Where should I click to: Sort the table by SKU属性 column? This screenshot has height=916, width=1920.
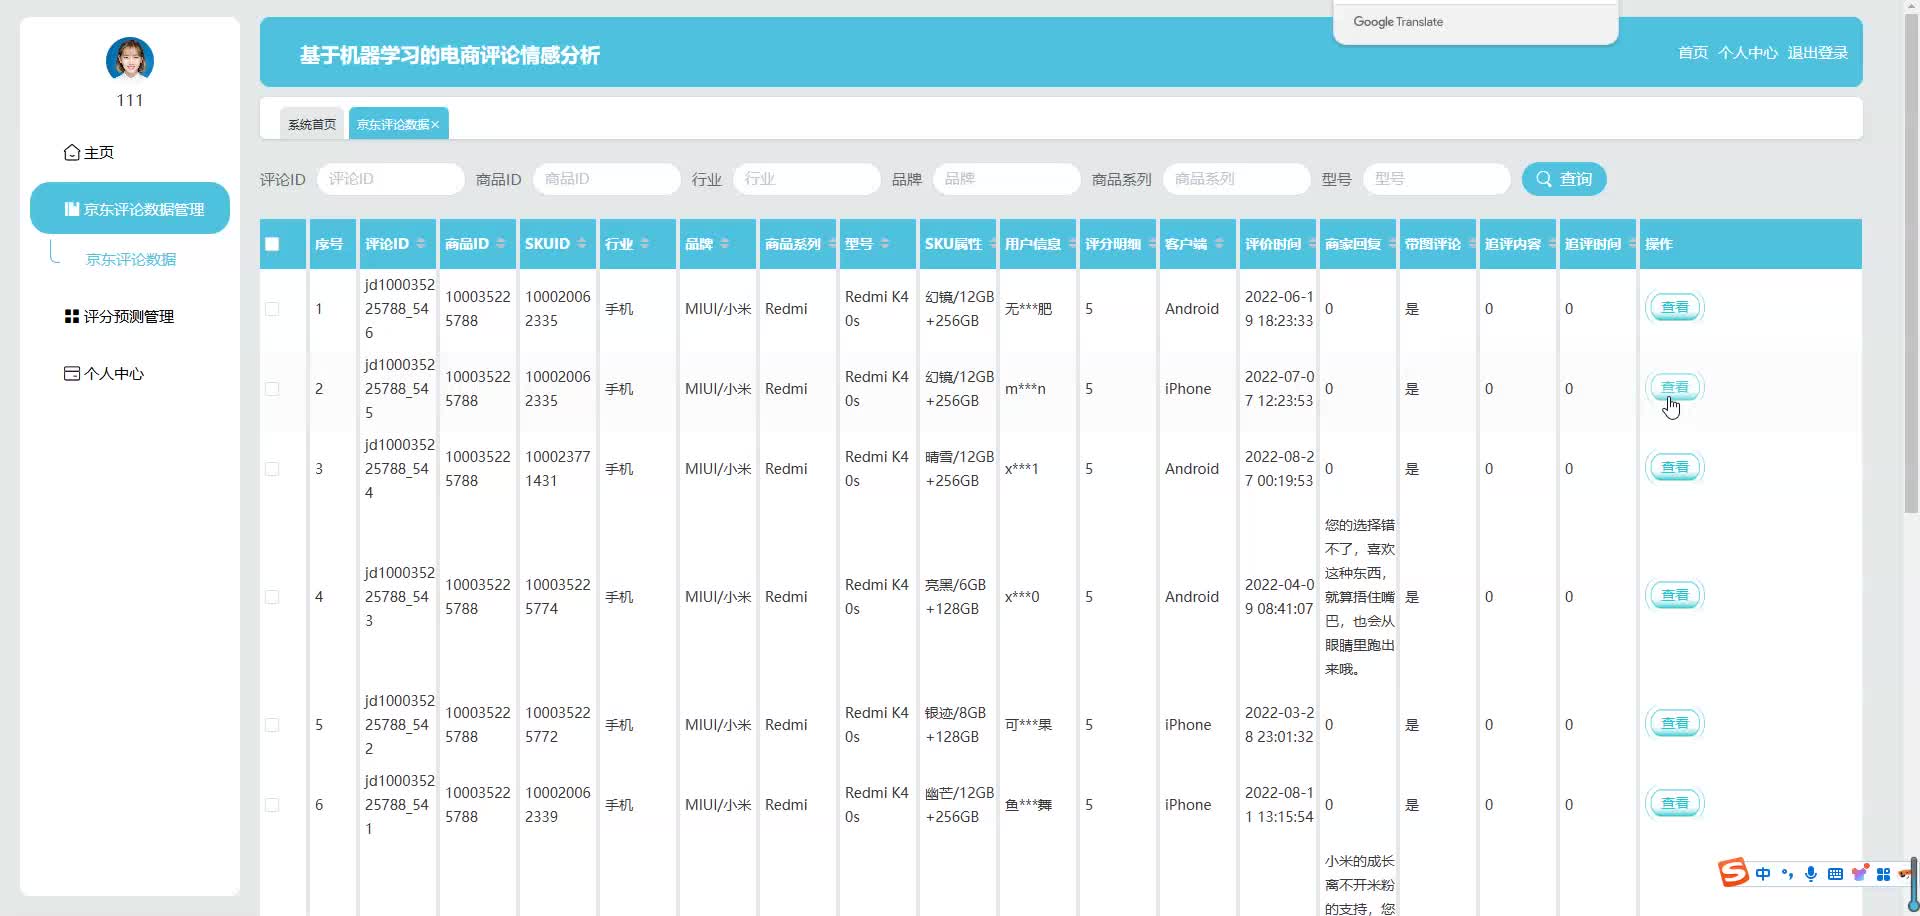[x=993, y=244]
